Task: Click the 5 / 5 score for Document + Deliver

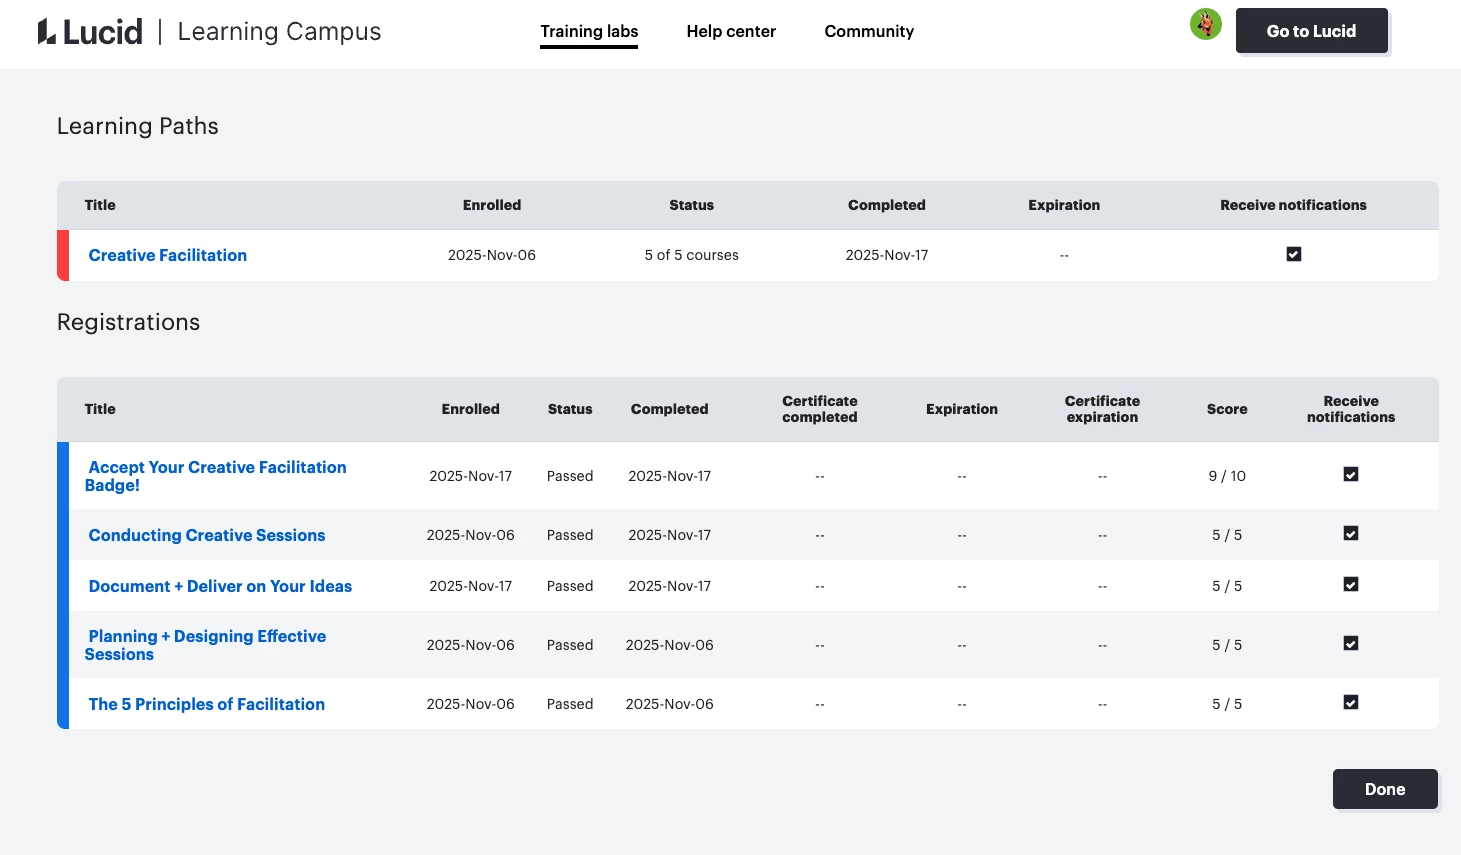Action: [1227, 586]
